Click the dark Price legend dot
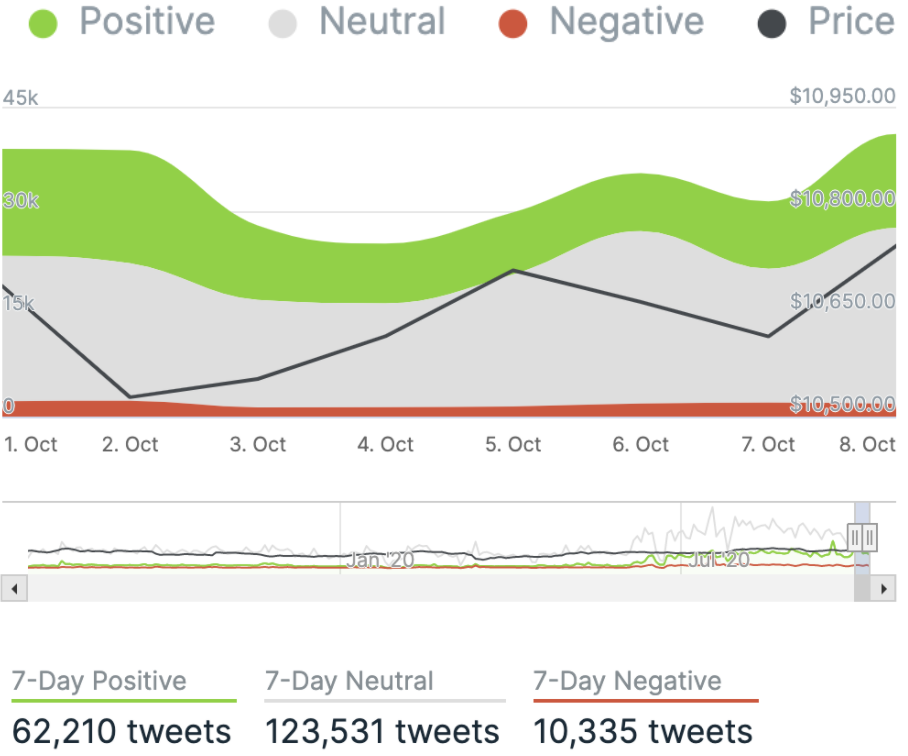This screenshot has width=908, height=756. (772, 22)
